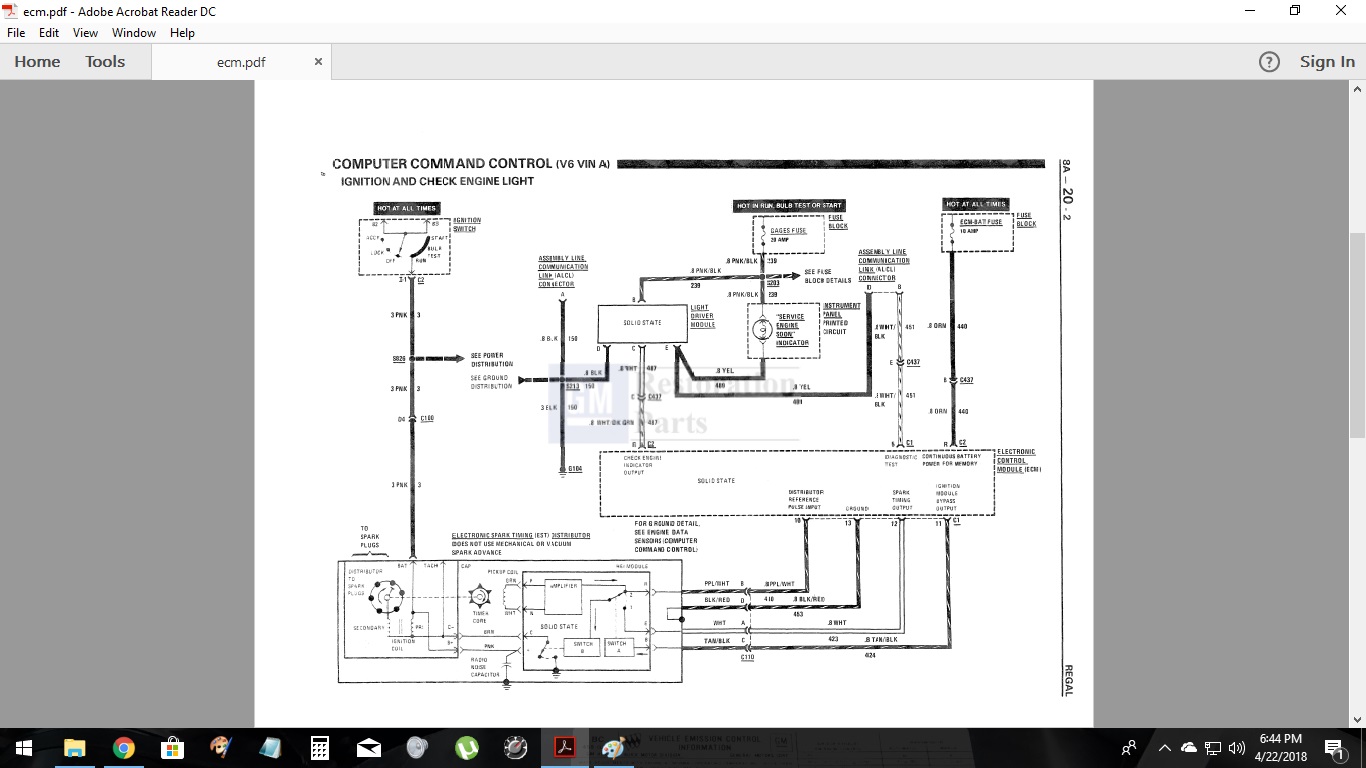The image size is (1366, 768).
Task: Open the Windows Start menu
Action: [23, 748]
